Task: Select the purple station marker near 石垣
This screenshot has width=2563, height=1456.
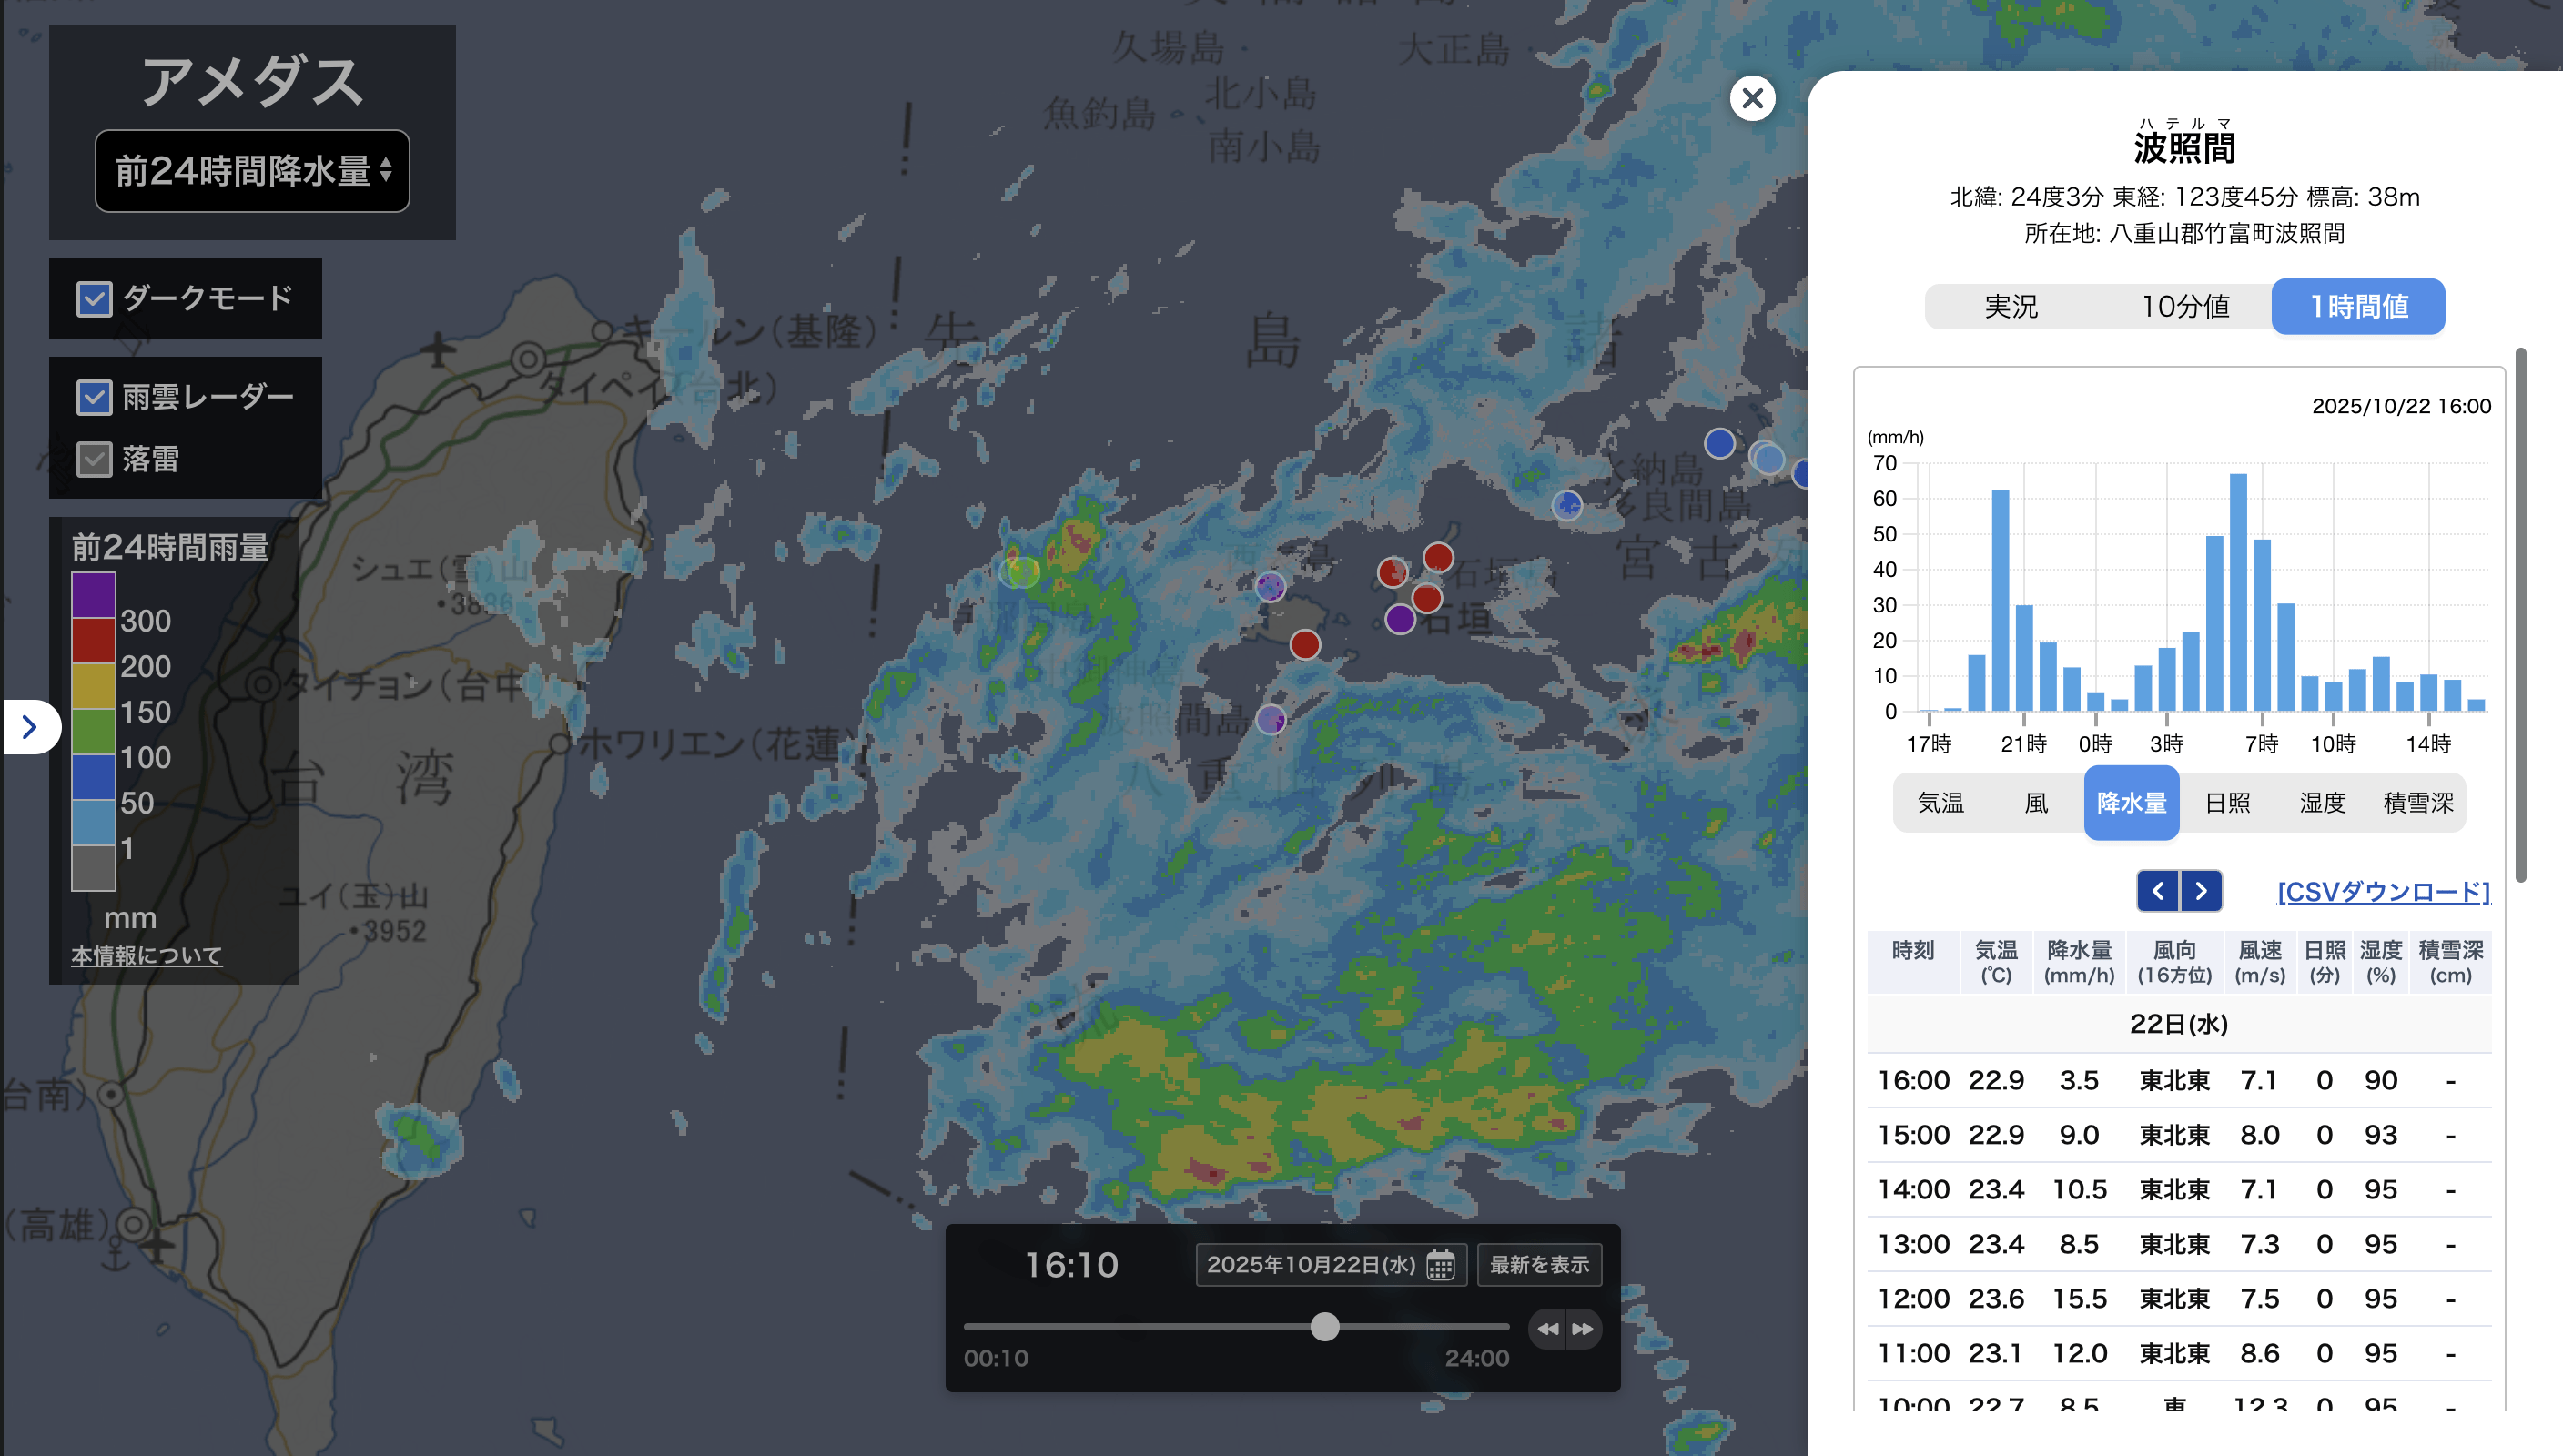Action: (1400, 619)
